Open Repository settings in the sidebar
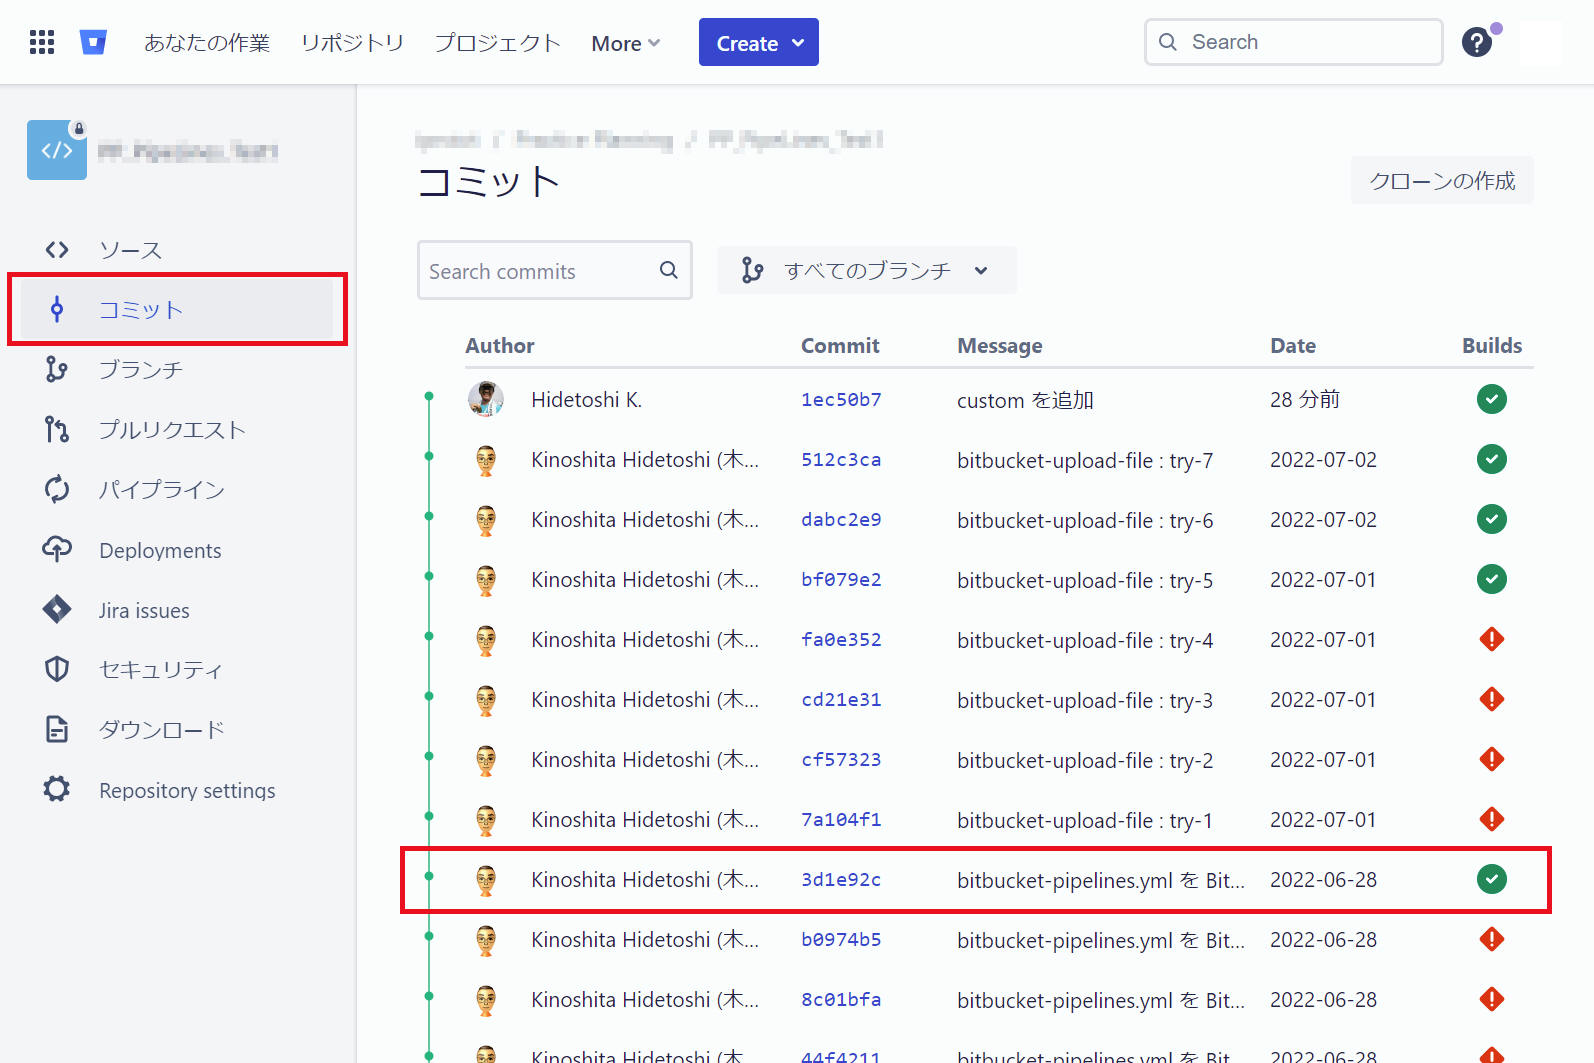Viewport: 1594px width, 1063px height. tap(187, 790)
